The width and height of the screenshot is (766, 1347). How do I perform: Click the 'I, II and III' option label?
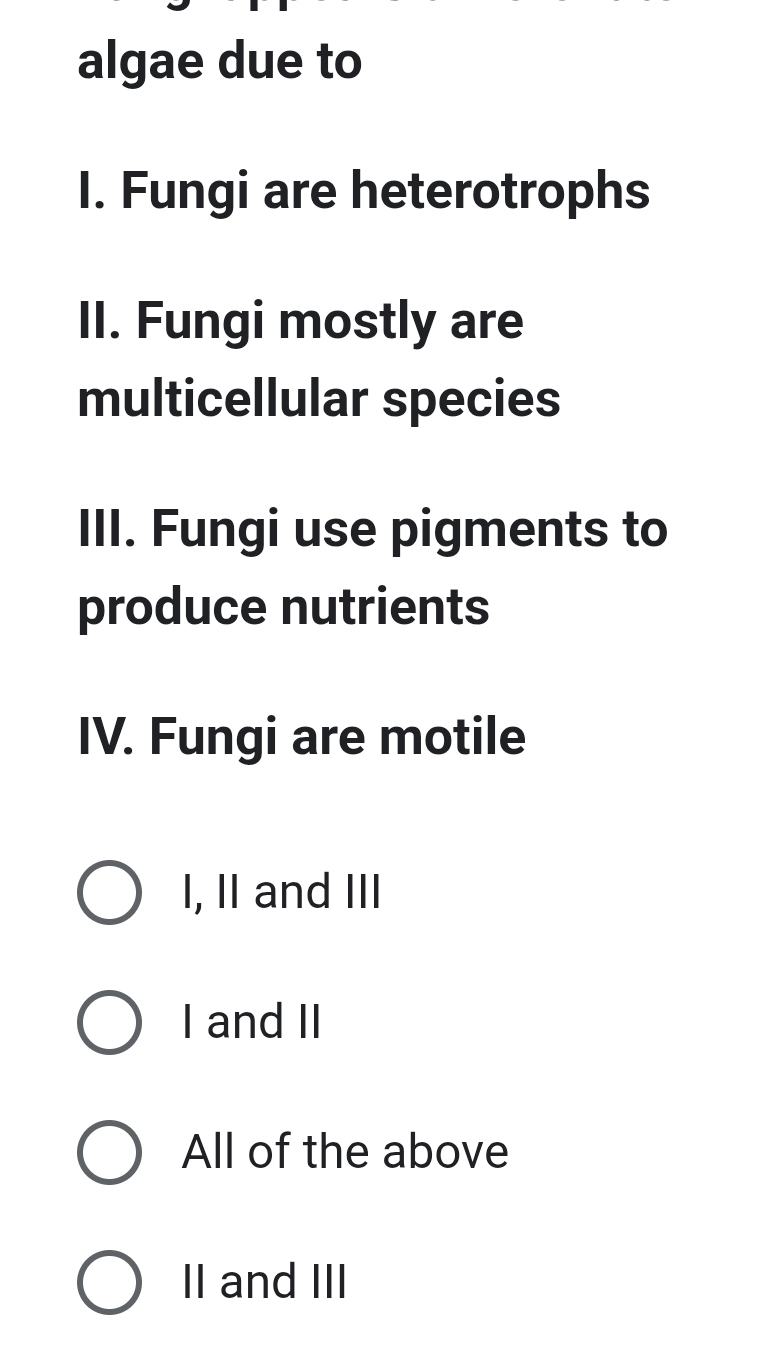pyautogui.click(x=281, y=892)
